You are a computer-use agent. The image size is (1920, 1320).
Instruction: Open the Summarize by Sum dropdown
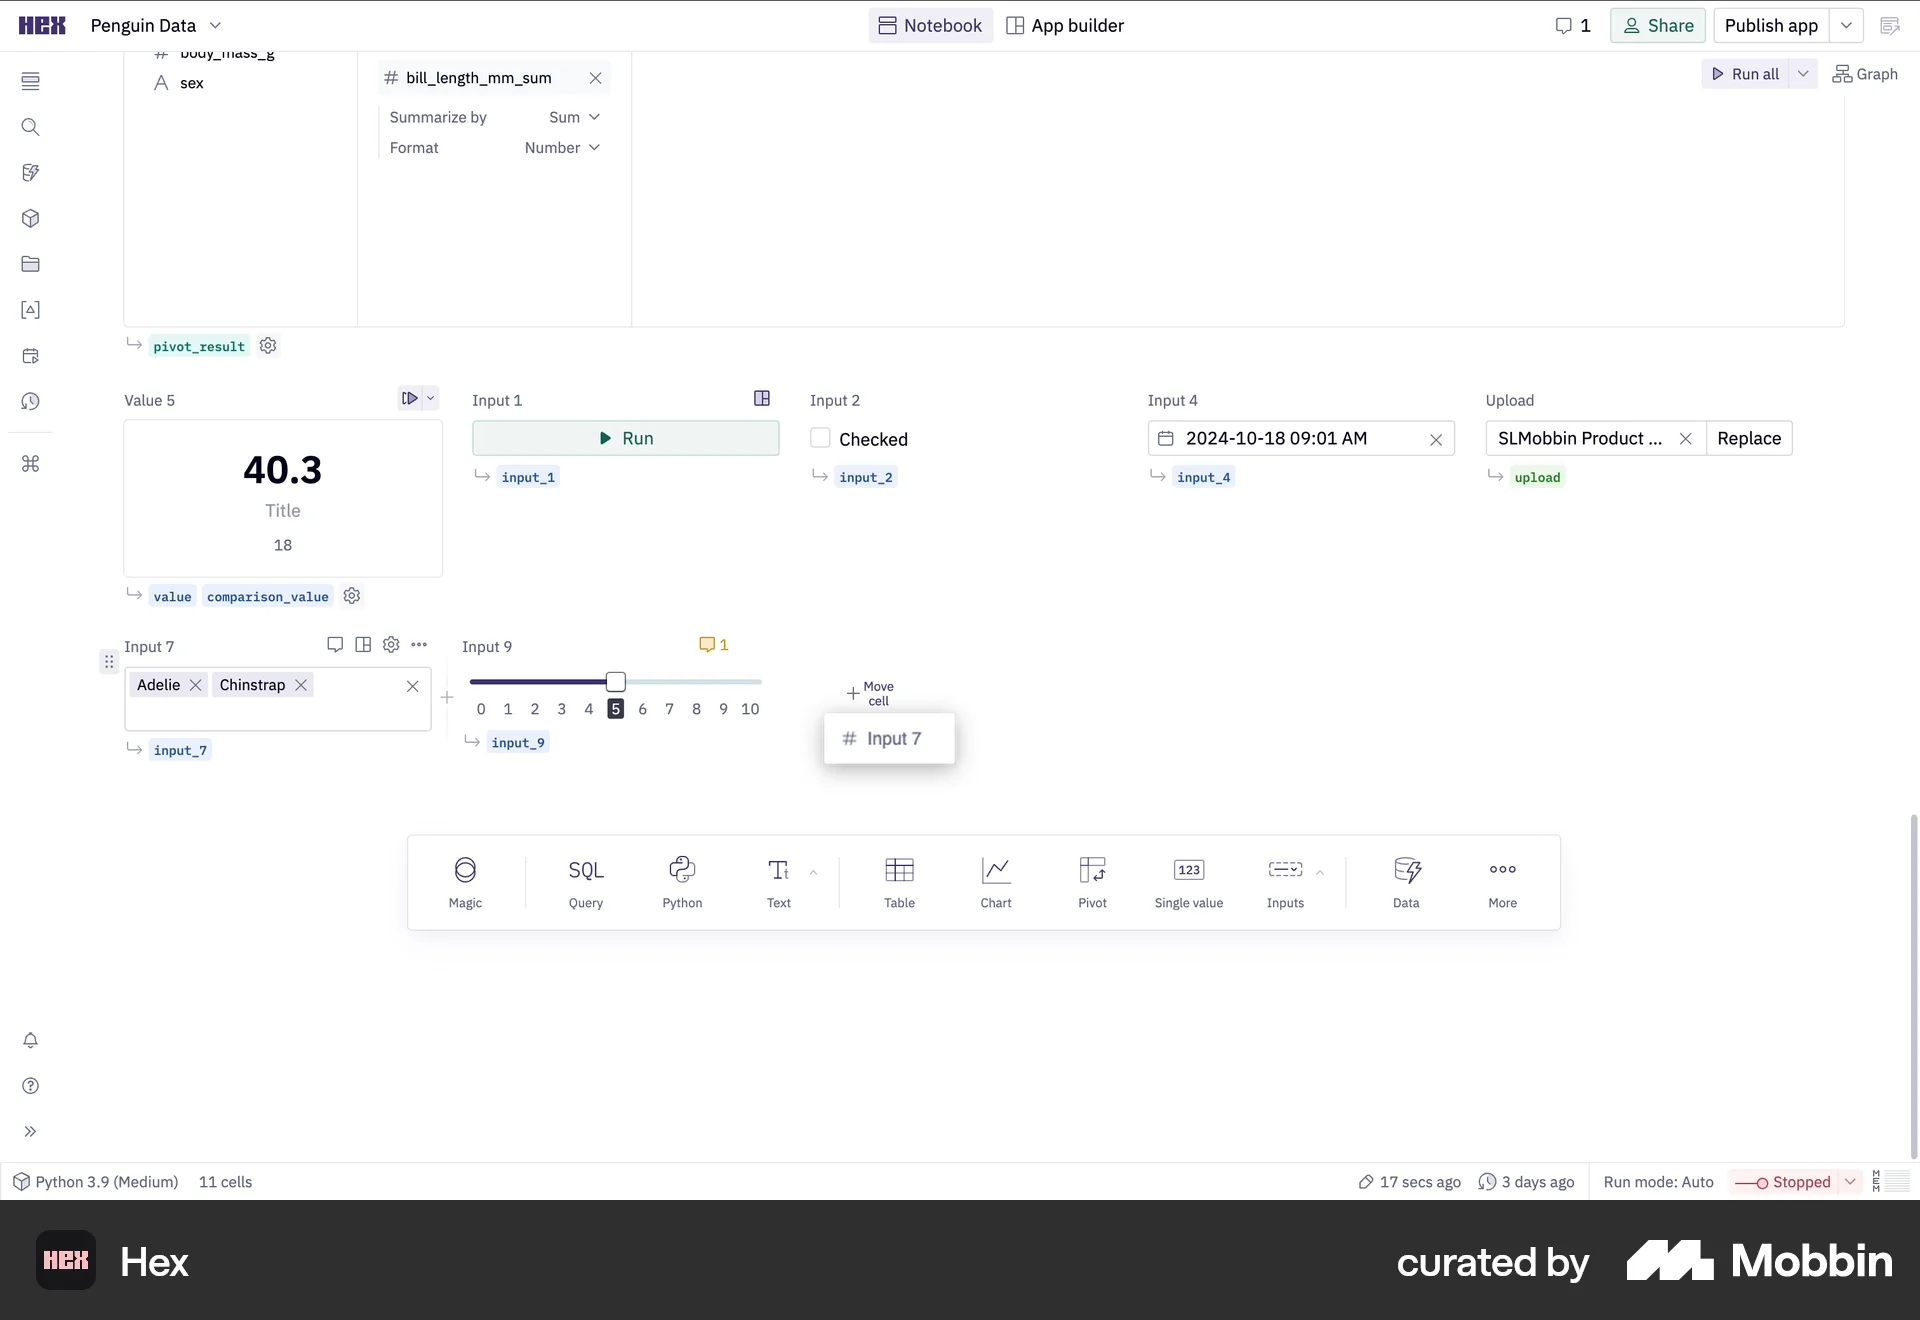point(574,117)
